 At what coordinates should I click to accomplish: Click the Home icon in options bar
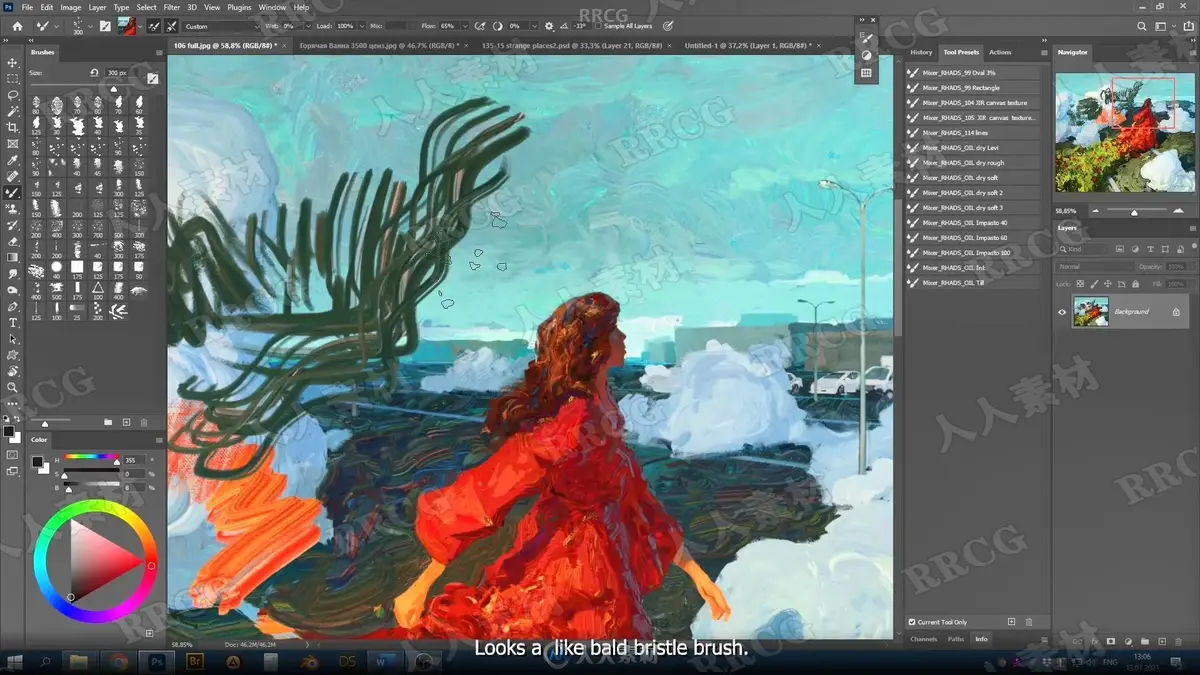click(17, 26)
